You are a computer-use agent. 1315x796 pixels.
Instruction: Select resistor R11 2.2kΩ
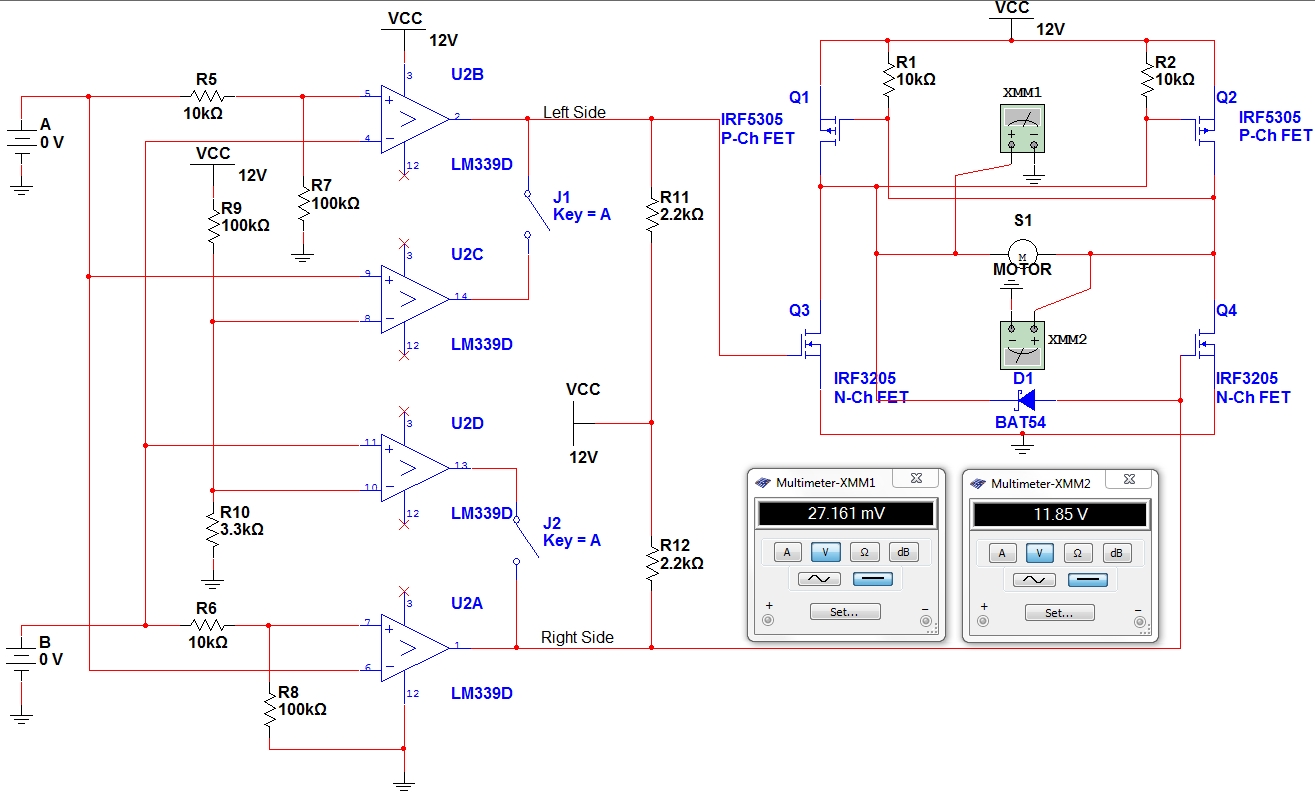651,213
